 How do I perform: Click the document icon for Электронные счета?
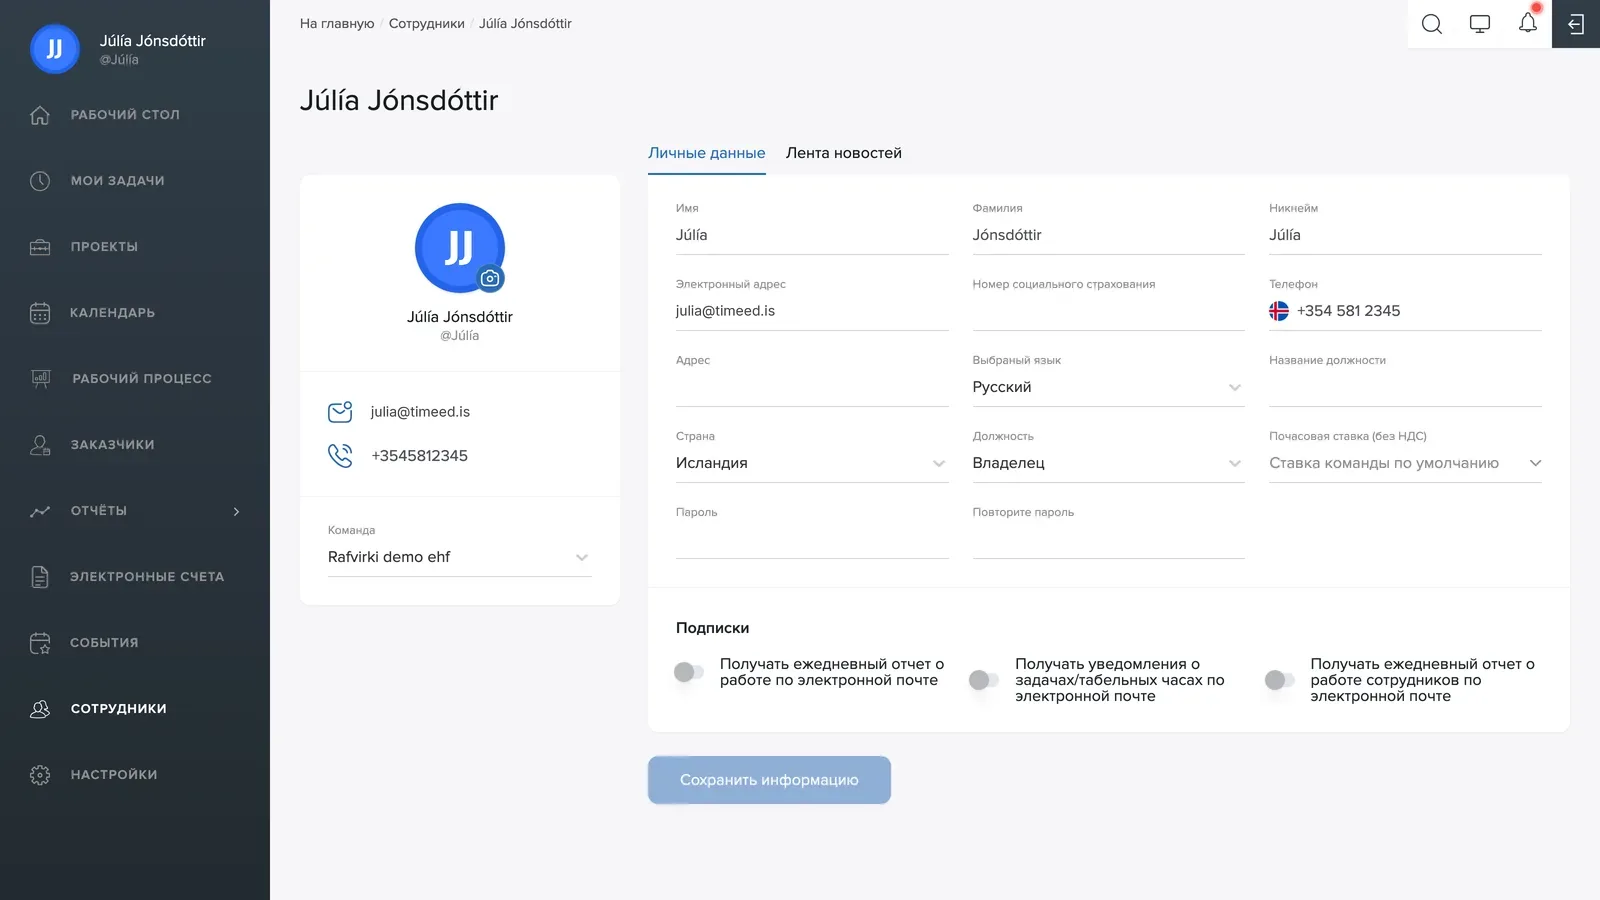click(40, 577)
